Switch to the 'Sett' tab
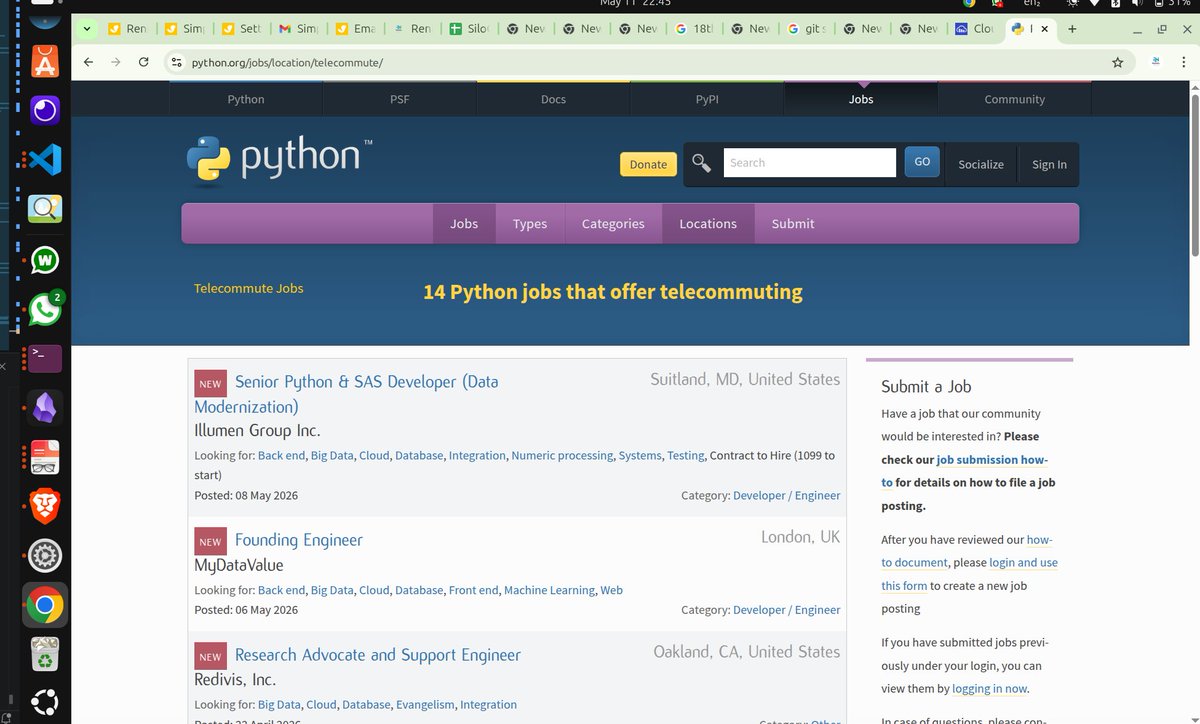 tap(240, 29)
